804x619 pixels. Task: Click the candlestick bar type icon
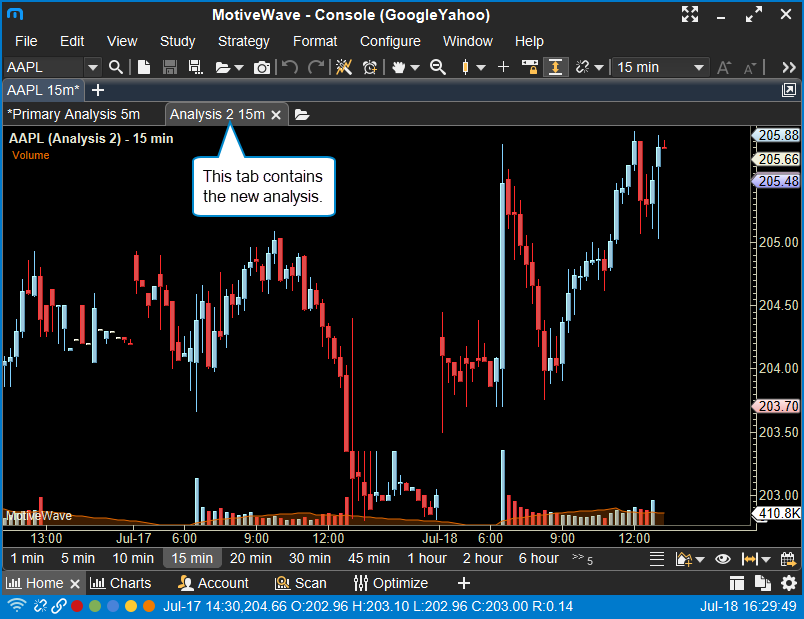pos(465,67)
